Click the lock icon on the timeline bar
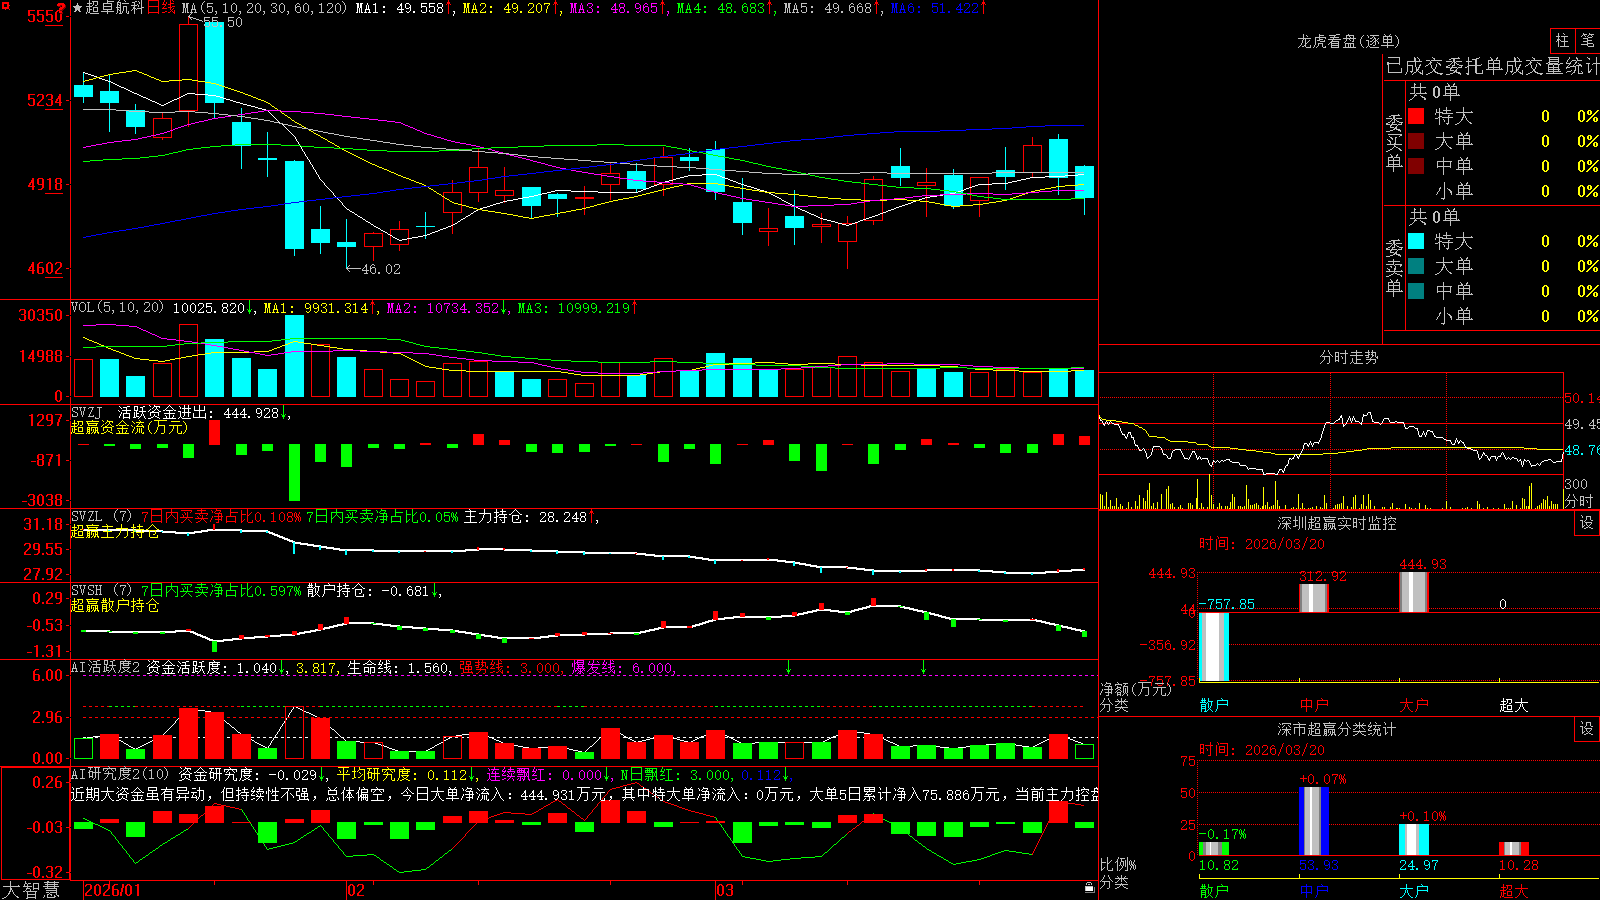This screenshot has height=900, width=1600. (1089, 888)
